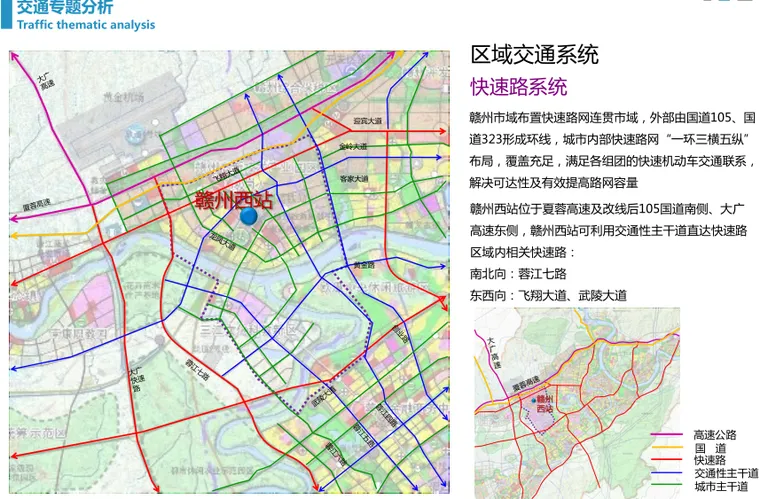
Task: Click the 蓉江四路 road label
Action: (386, 416)
